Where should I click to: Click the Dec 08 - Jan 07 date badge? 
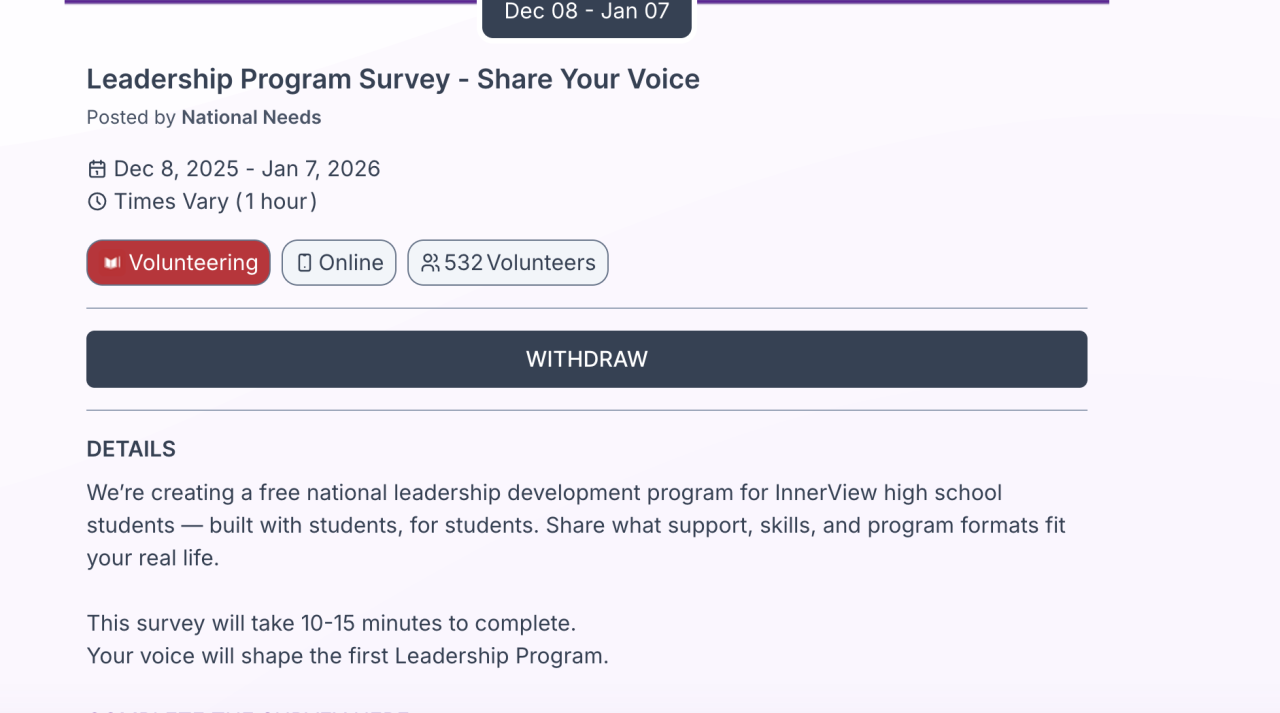(586, 14)
